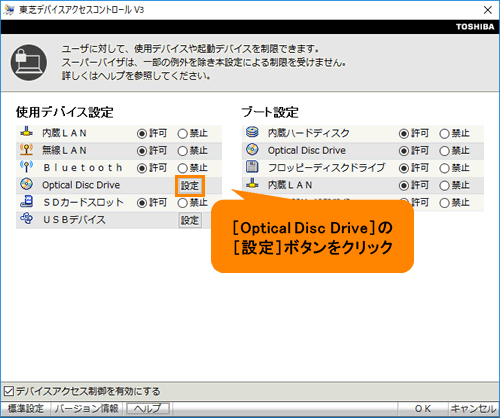The image size is (500, 418).
Task: Select 許可 for 無線LAN
Action: pos(142,151)
